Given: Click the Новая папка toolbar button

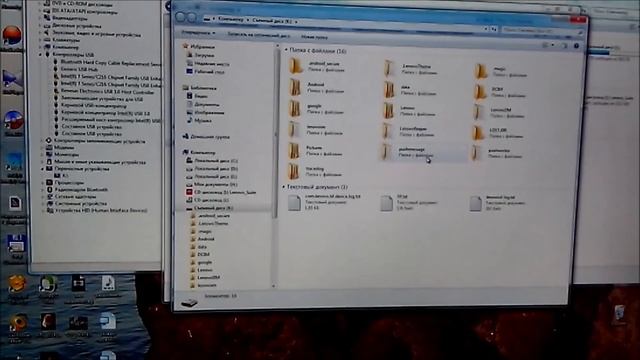Looking at the screenshot, I should click(314, 37).
